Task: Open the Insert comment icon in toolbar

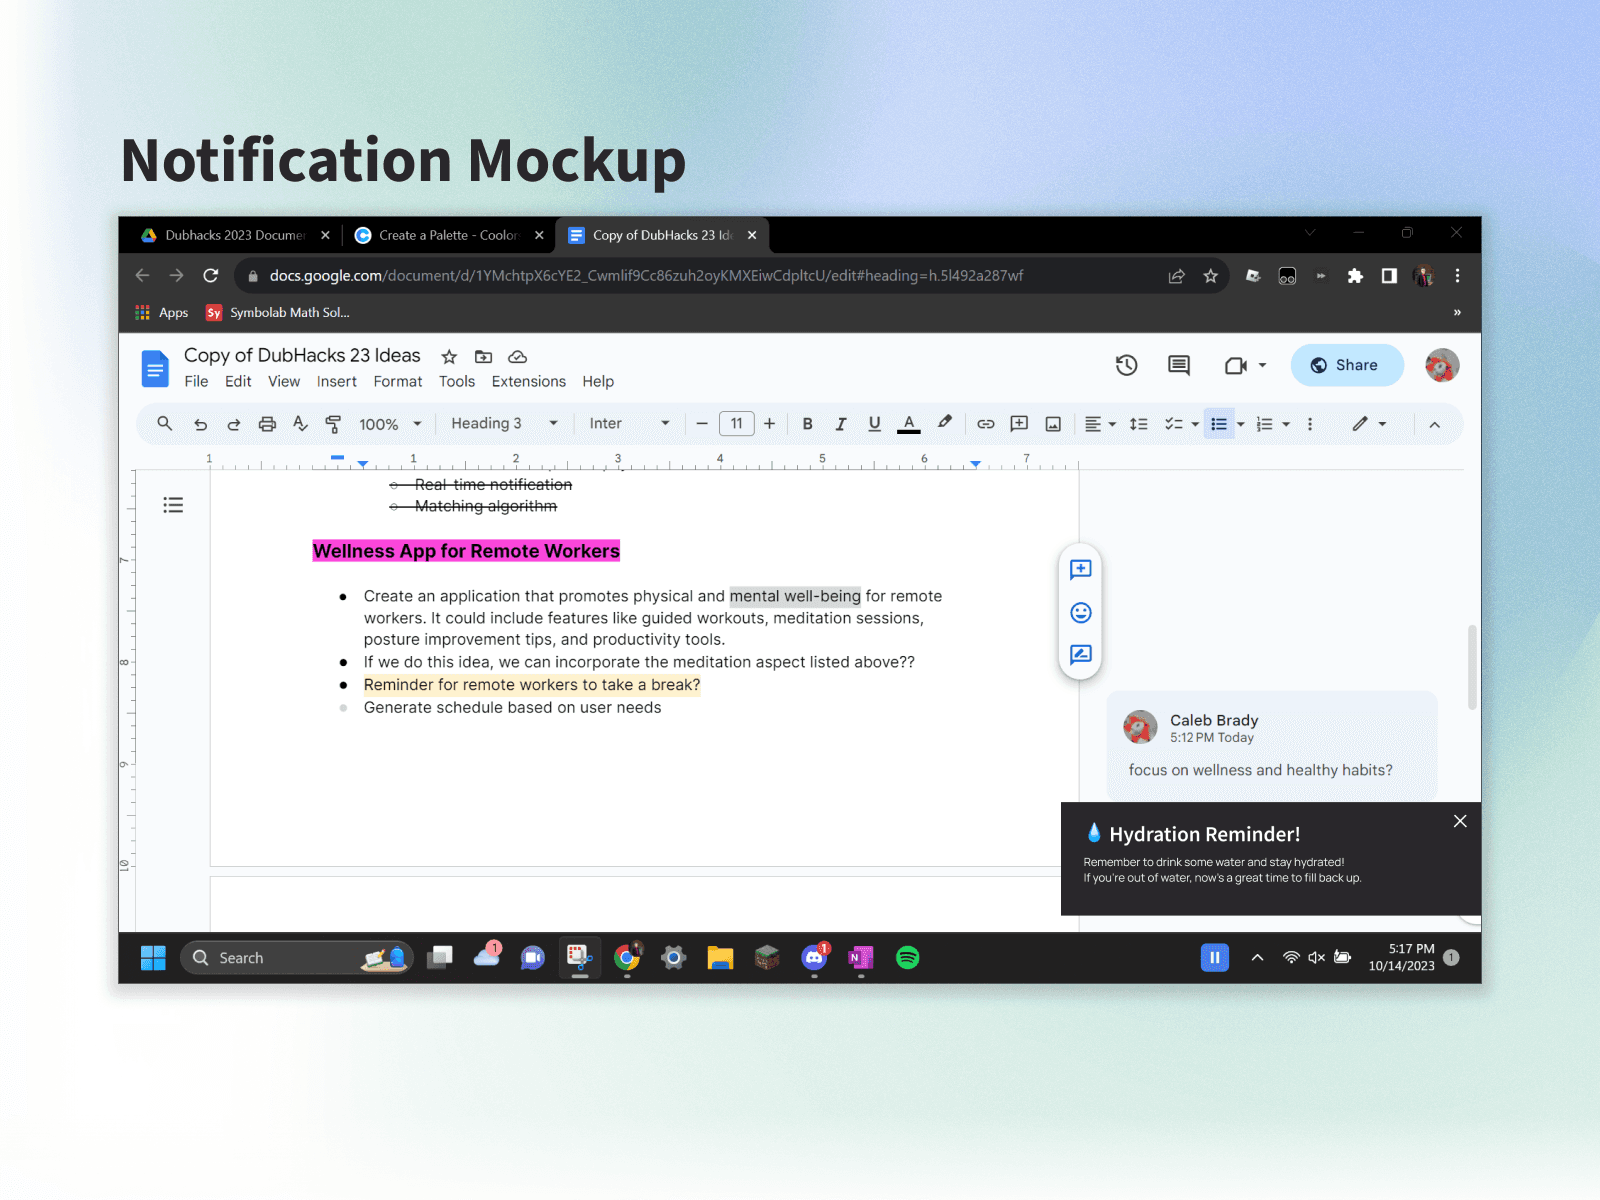Action: [1019, 423]
